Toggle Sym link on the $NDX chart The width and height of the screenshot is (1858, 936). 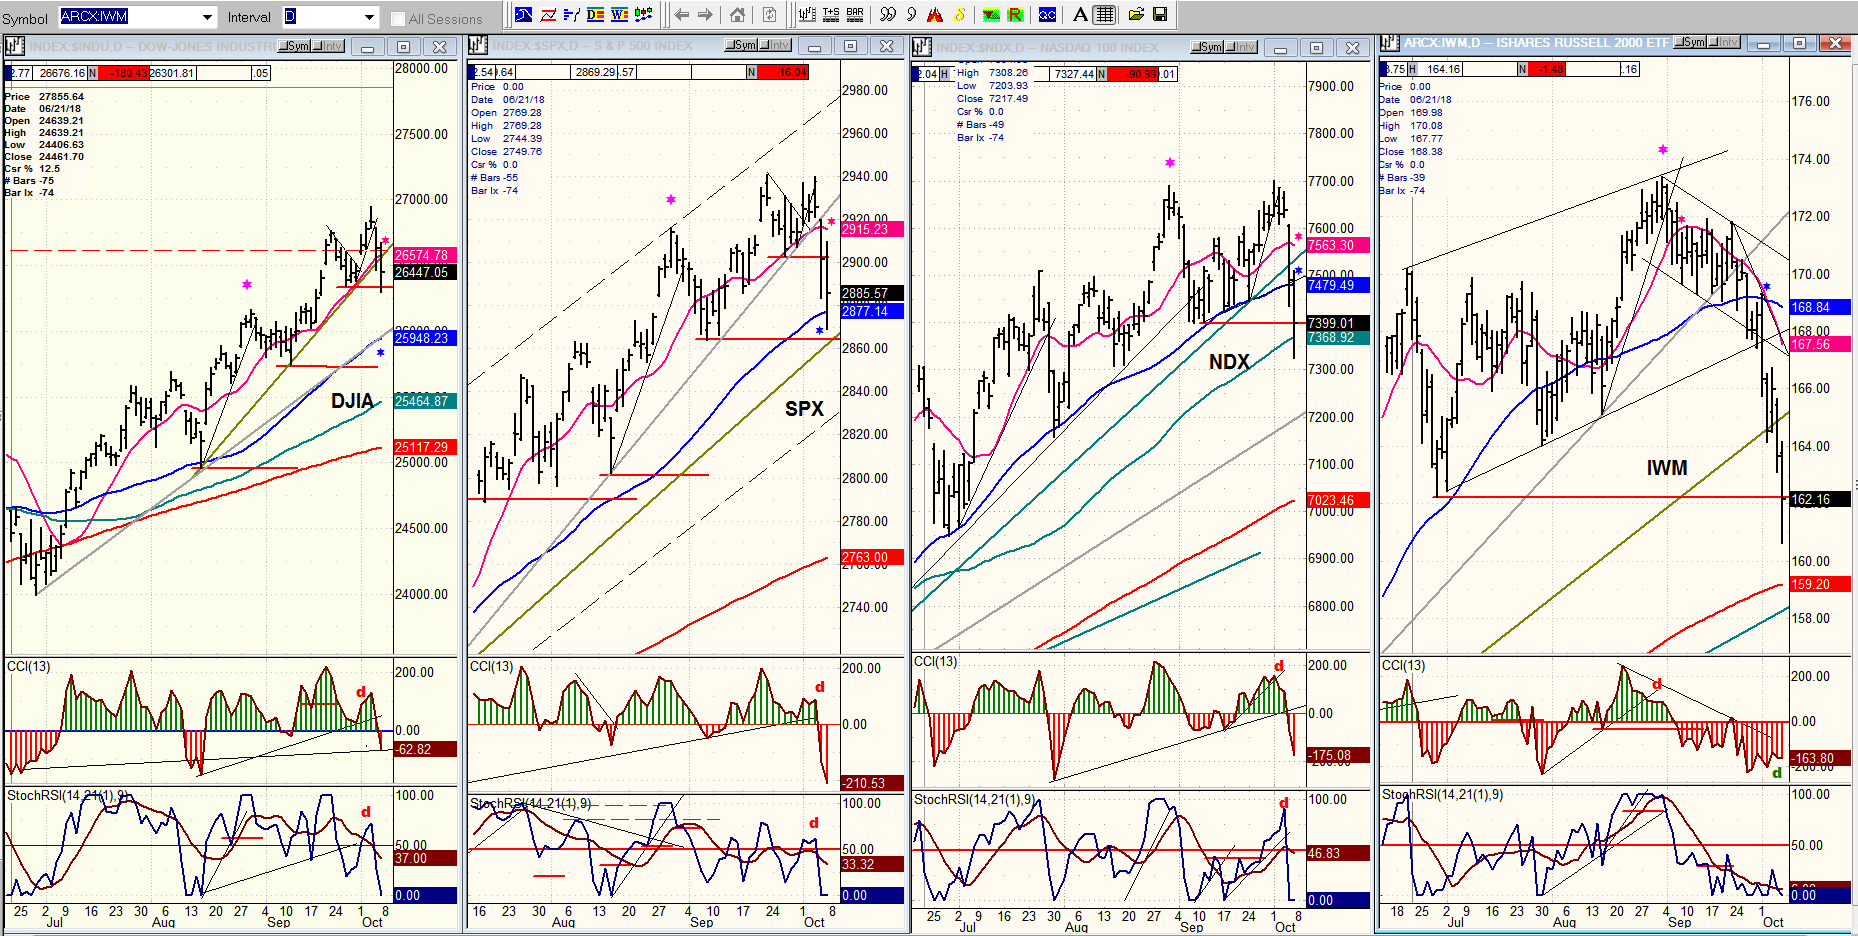pyautogui.click(x=1207, y=47)
